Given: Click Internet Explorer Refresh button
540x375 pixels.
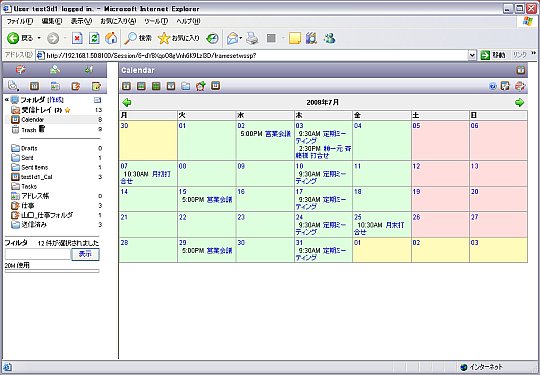Looking at the screenshot, I should click(94, 38).
